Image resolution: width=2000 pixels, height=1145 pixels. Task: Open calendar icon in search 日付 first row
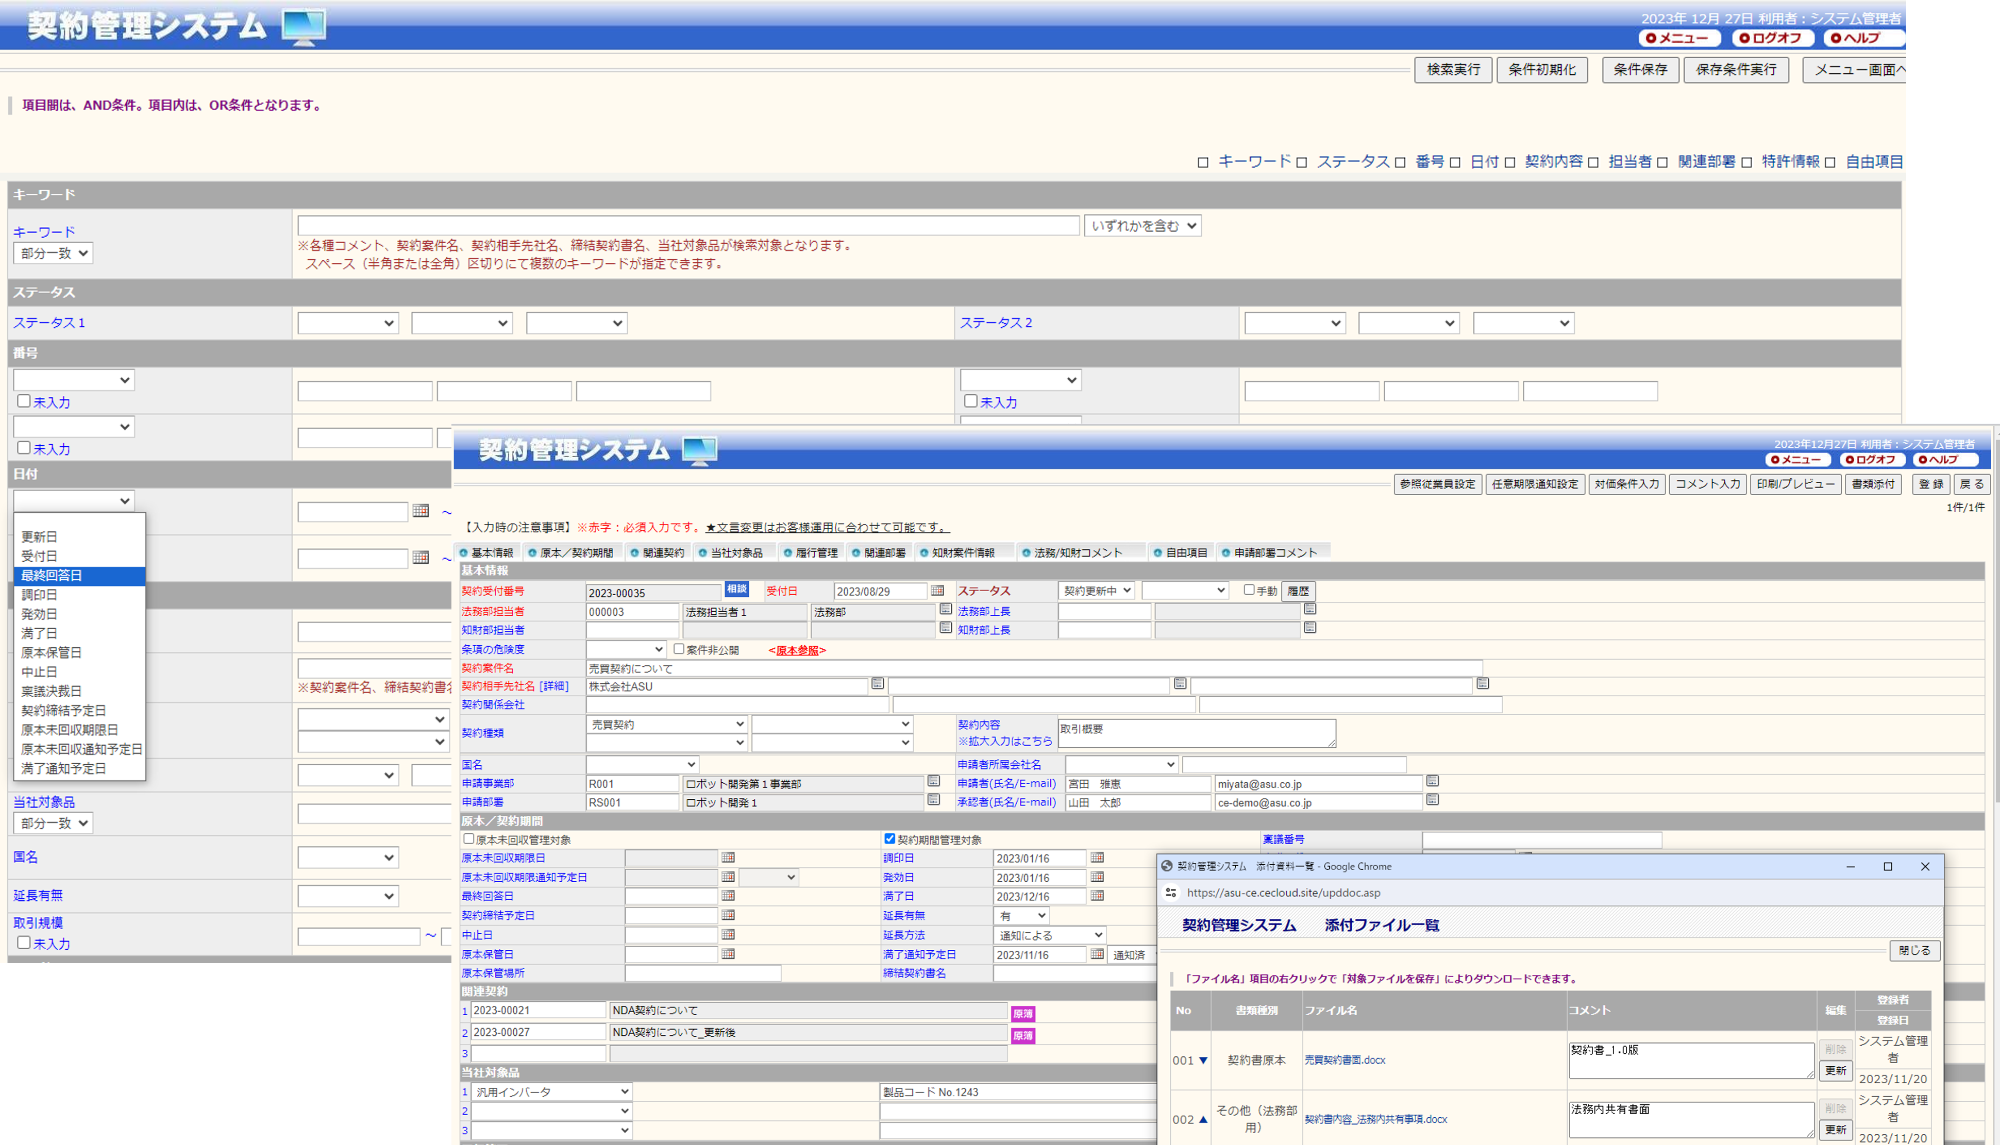click(x=421, y=511)
